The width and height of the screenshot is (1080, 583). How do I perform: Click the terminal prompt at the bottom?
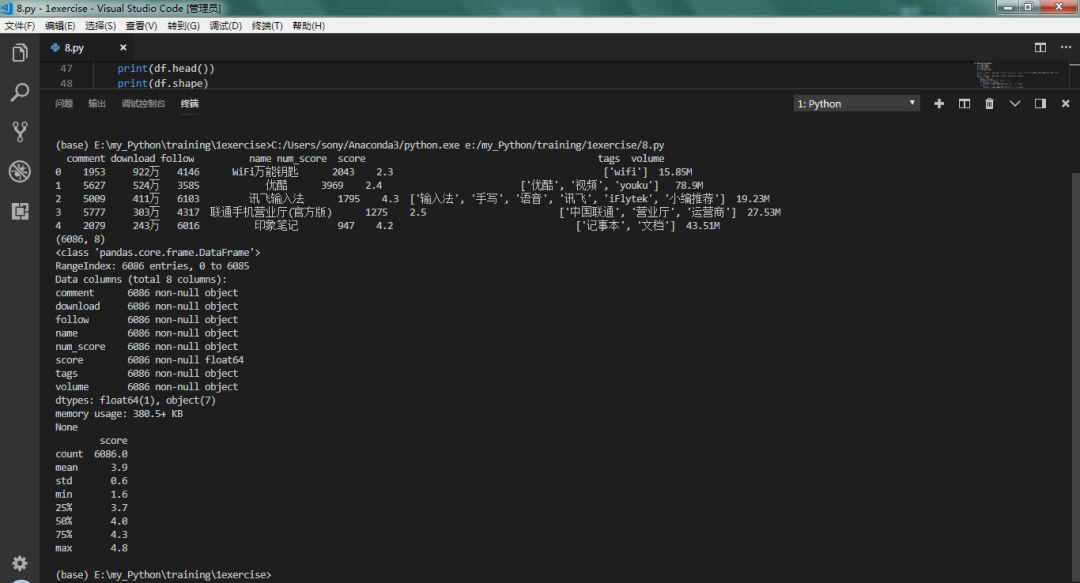pos(163,575)
